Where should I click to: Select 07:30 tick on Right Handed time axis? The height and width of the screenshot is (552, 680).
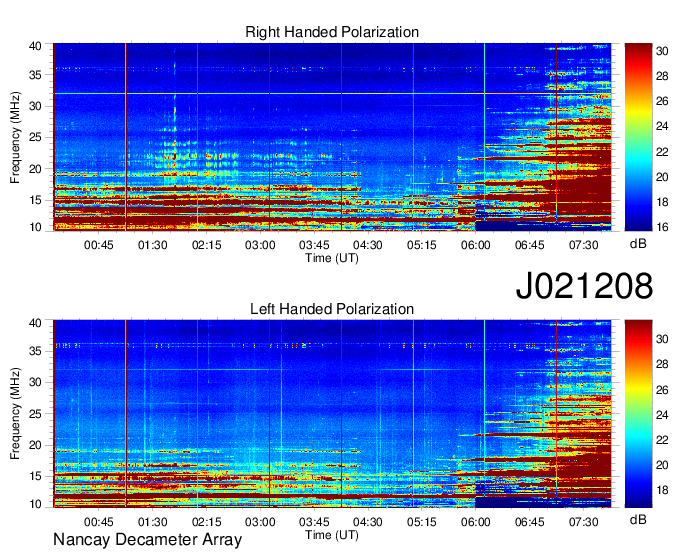pos(583,245)
